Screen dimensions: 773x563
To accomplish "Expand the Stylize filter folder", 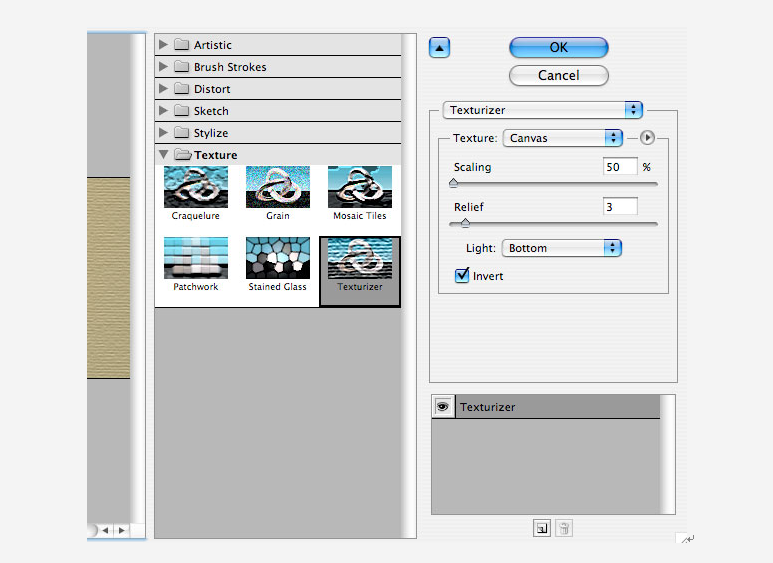I will click(163, 133).
